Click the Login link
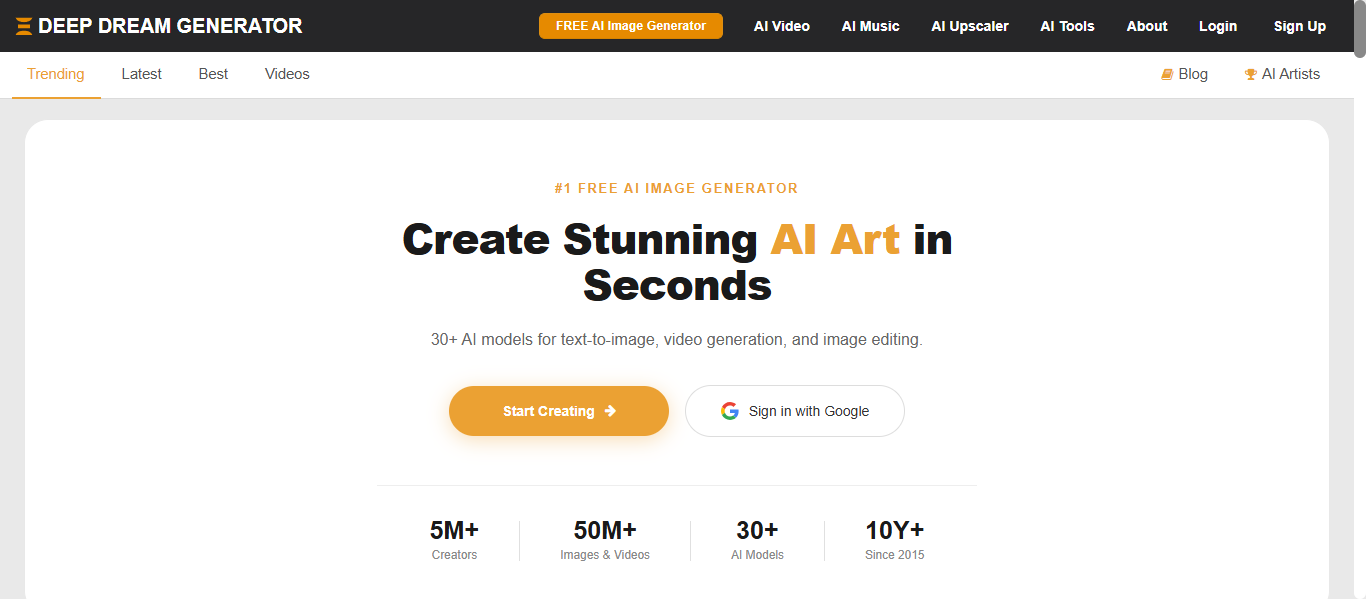Screen dimensions: 1366x599 click(1217, 26)
